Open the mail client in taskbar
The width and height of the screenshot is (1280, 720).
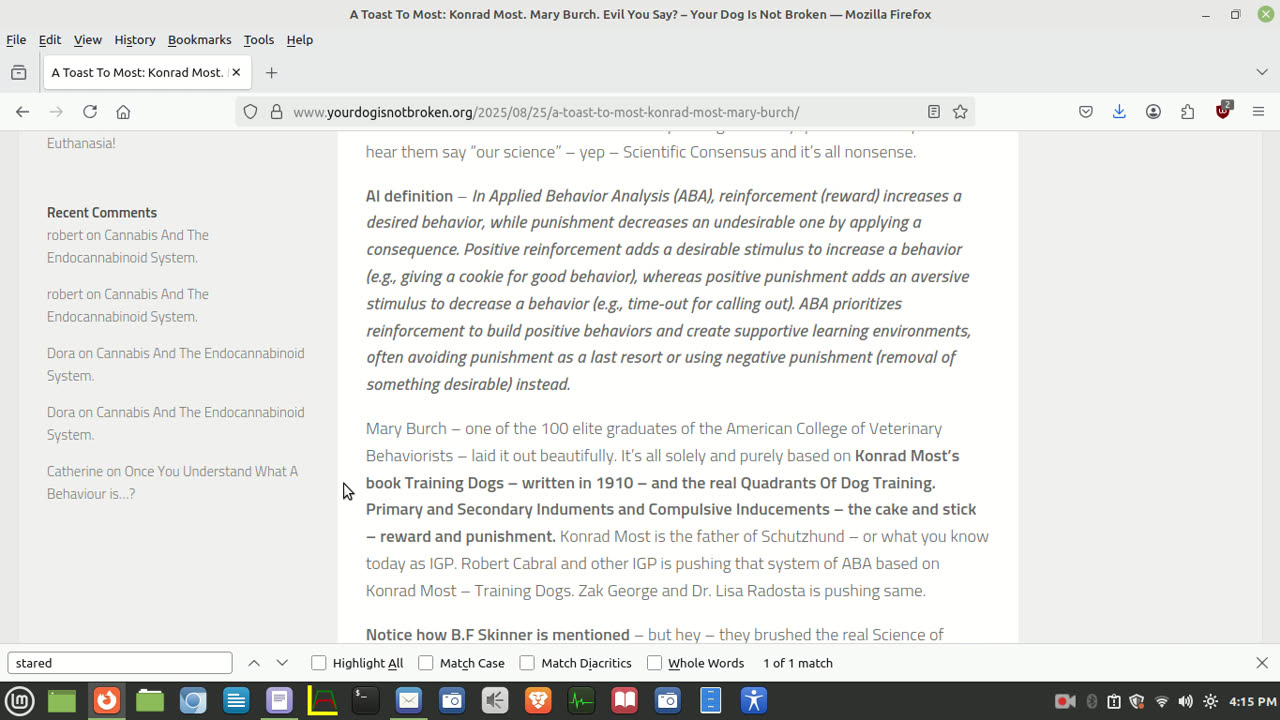pyautogui.click(x=409, y=701)
